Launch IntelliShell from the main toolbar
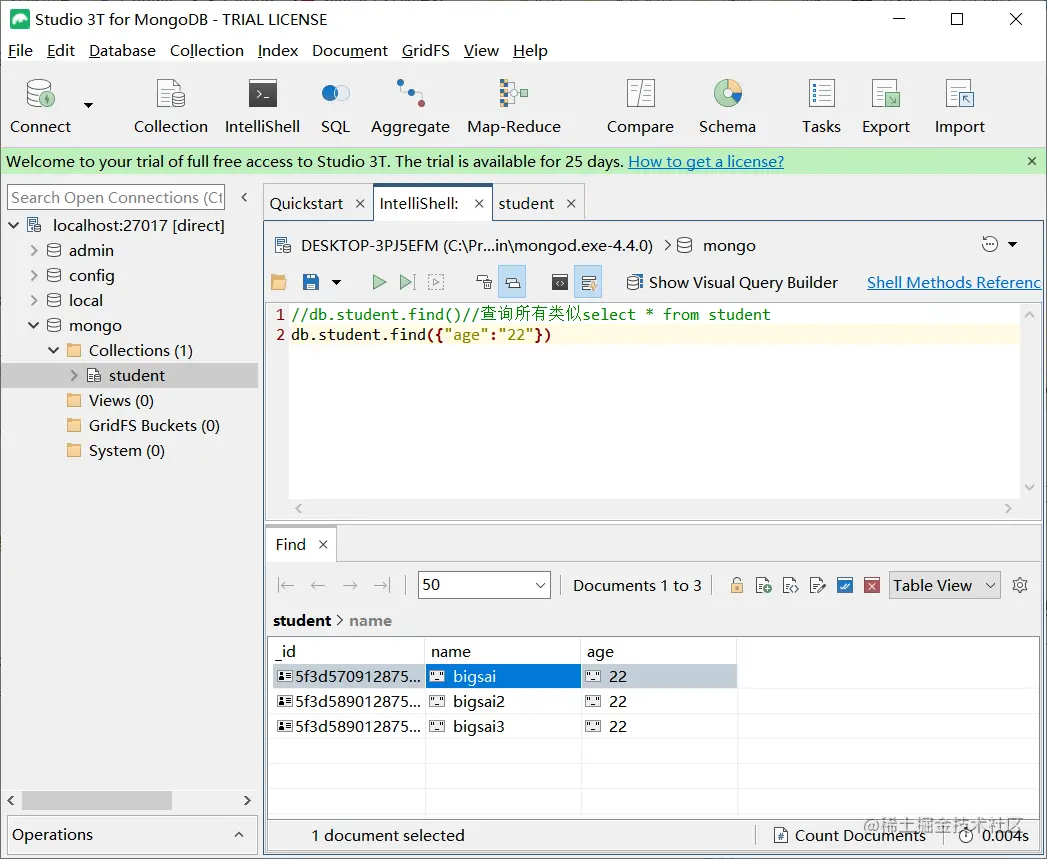This screenshot has width=1047, height=859. (262, 107)
